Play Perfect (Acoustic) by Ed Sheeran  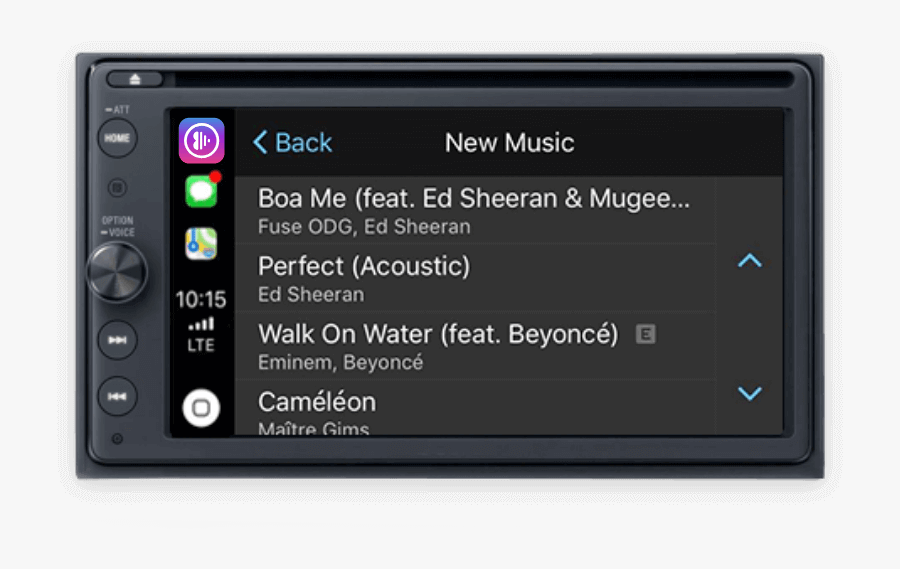click(475, 278)
